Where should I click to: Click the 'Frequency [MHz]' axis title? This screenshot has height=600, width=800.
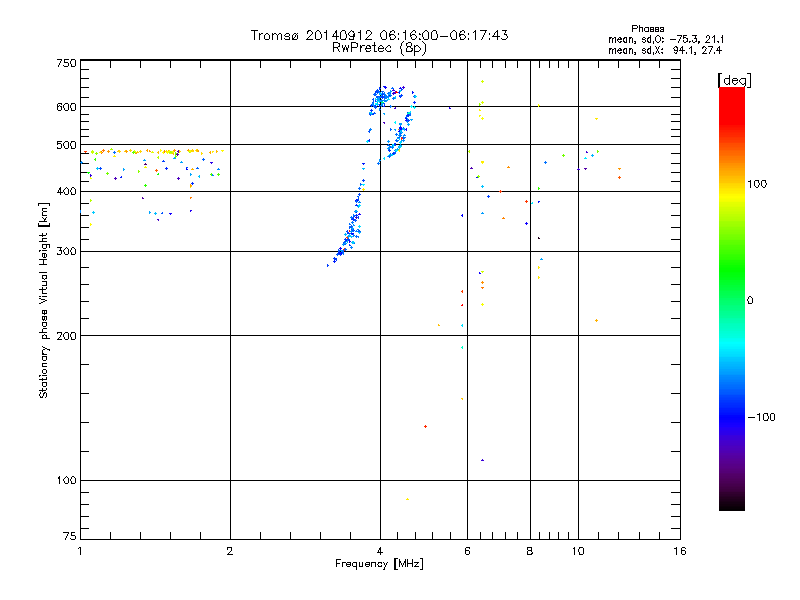pos(379,564)
